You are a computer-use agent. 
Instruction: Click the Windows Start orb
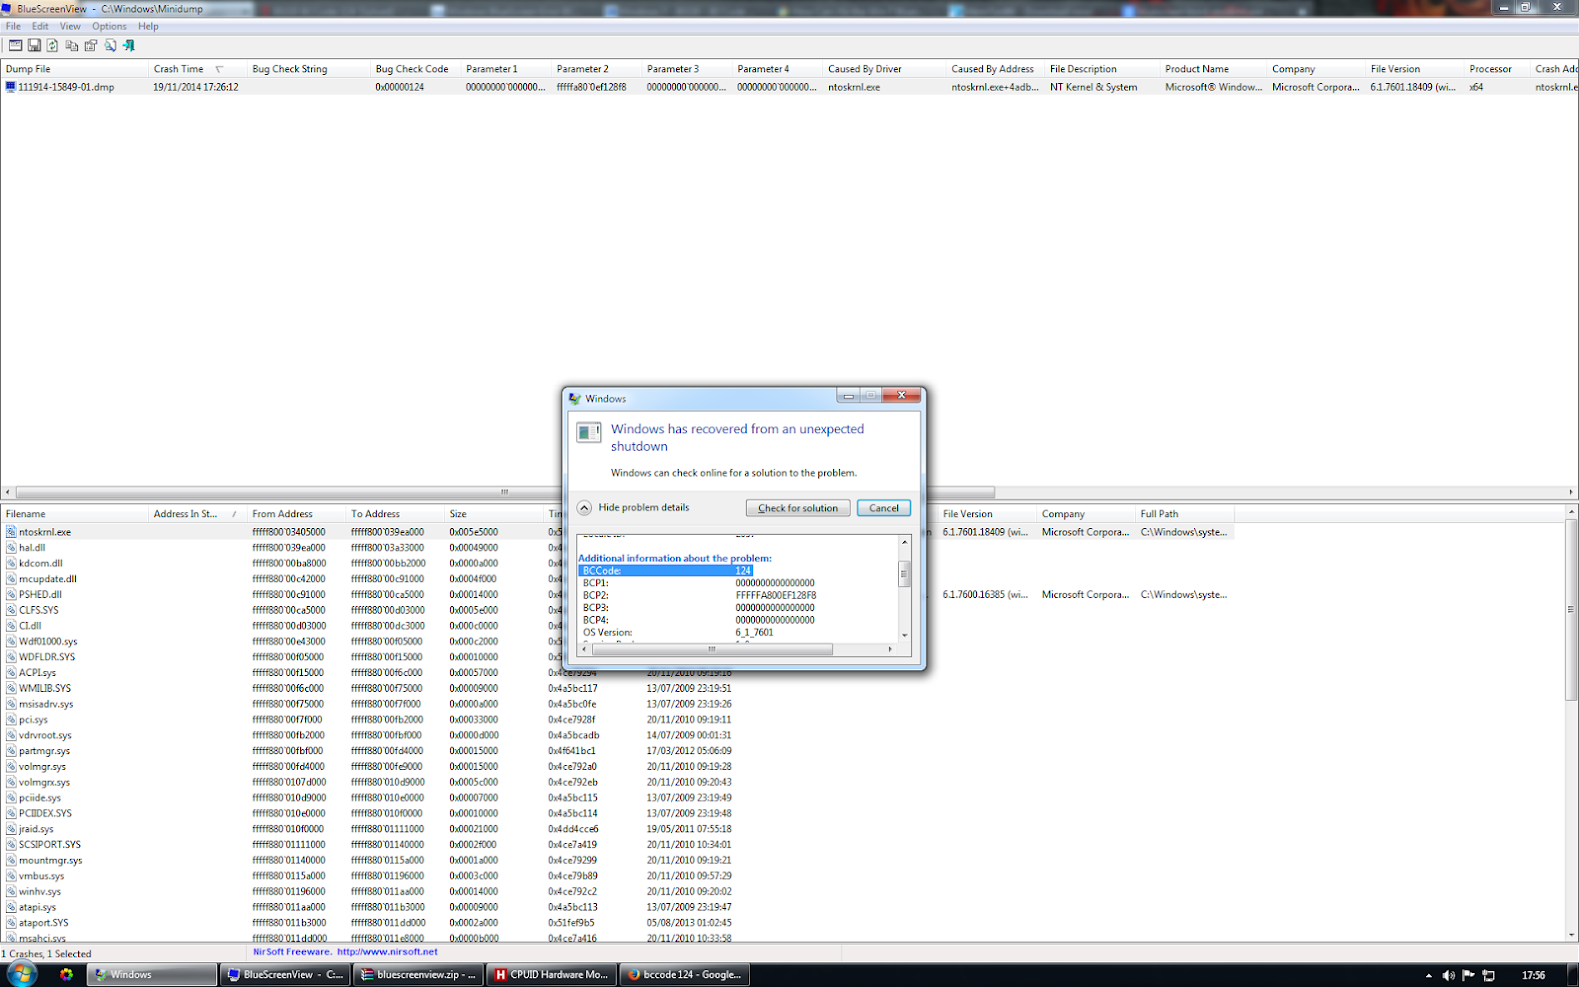click(22, 974)
